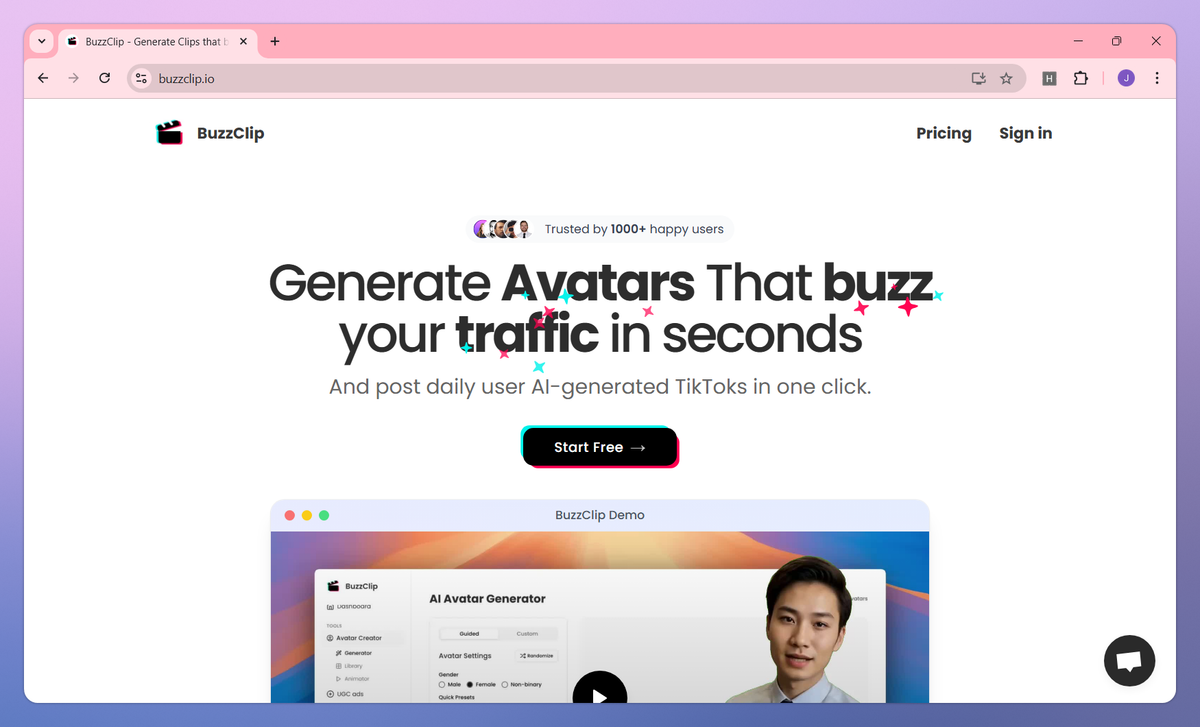Bookmark this page with the star icon
Viewport: 1200px width, 727px height.
click(1006, 78)
